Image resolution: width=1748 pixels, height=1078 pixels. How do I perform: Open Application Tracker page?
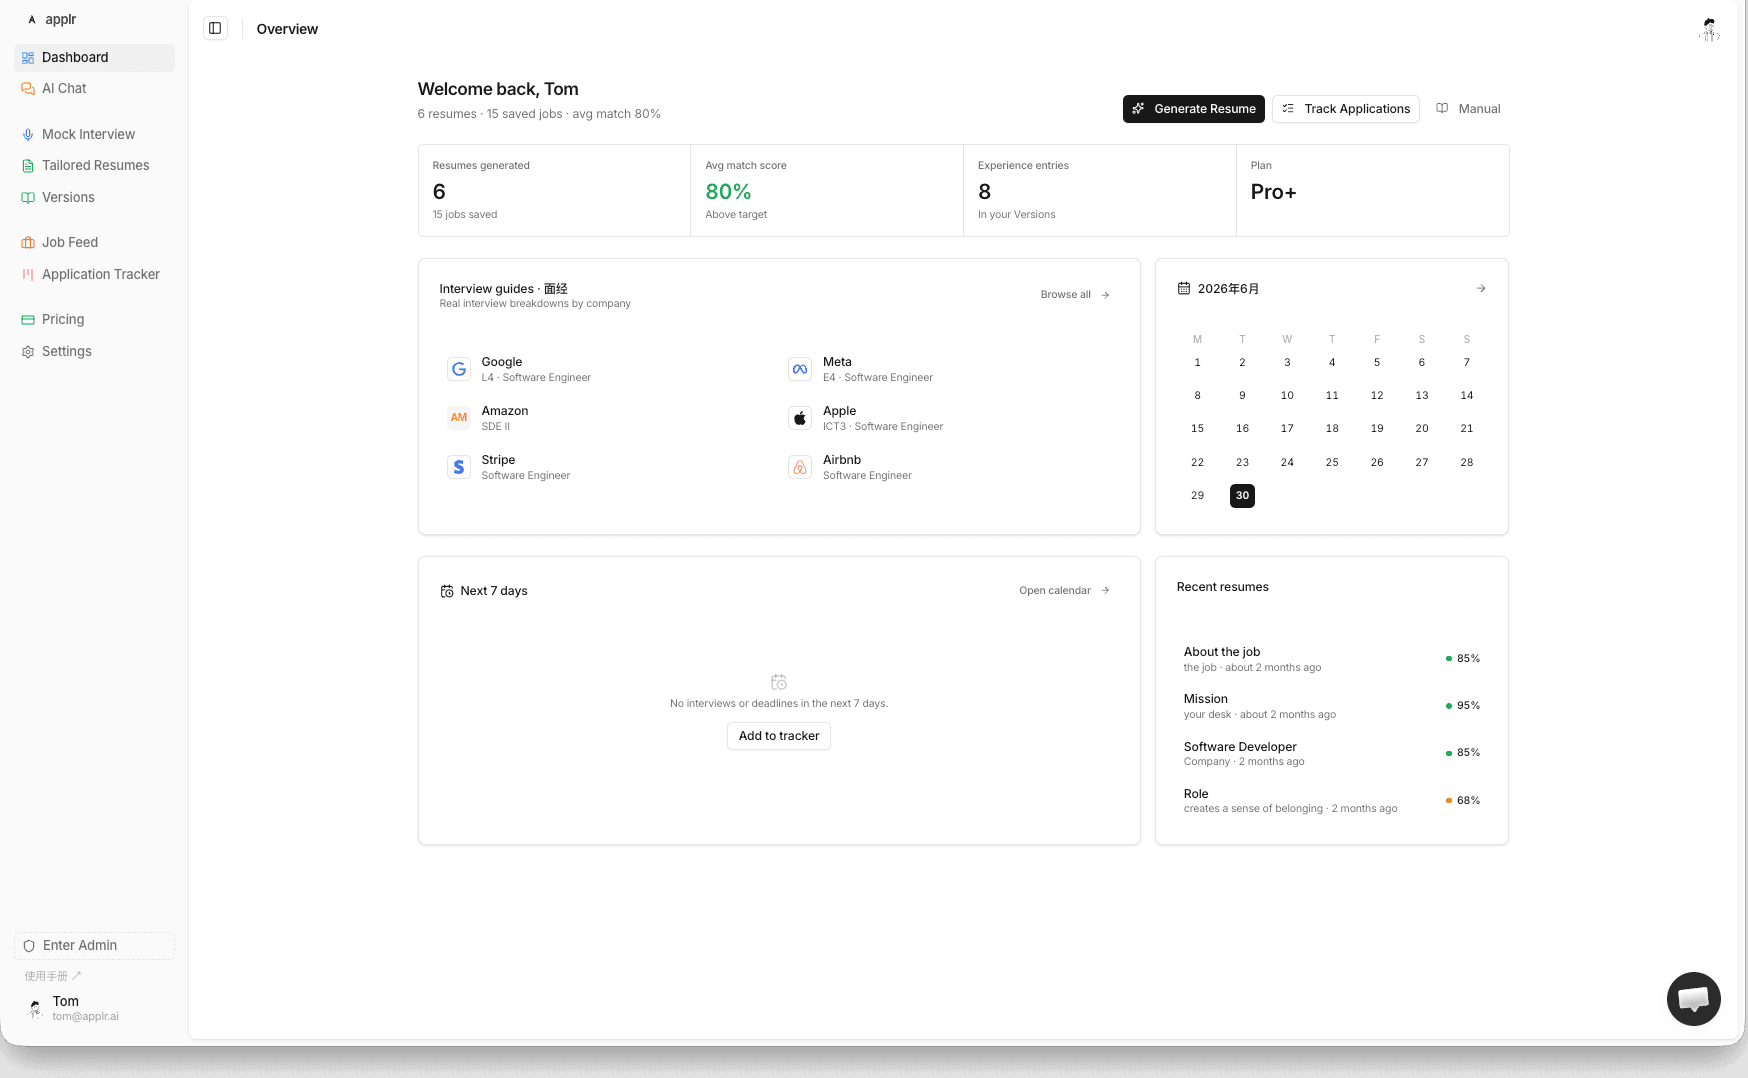[x=94, y=275]
